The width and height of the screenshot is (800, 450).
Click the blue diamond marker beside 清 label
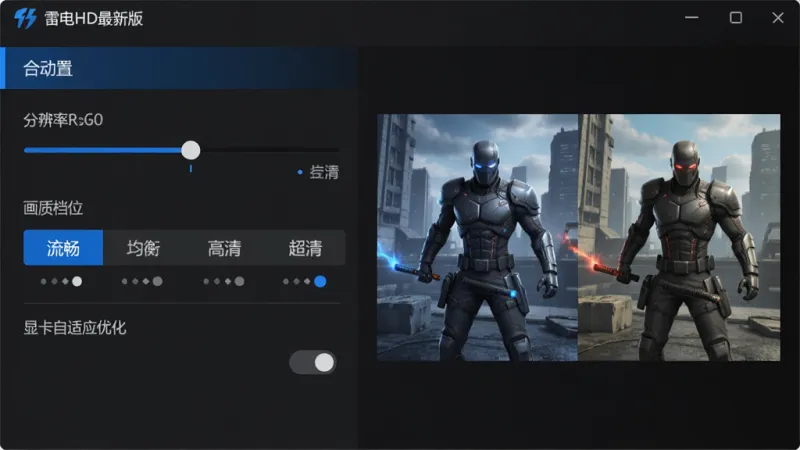click(x=300, y=172)
